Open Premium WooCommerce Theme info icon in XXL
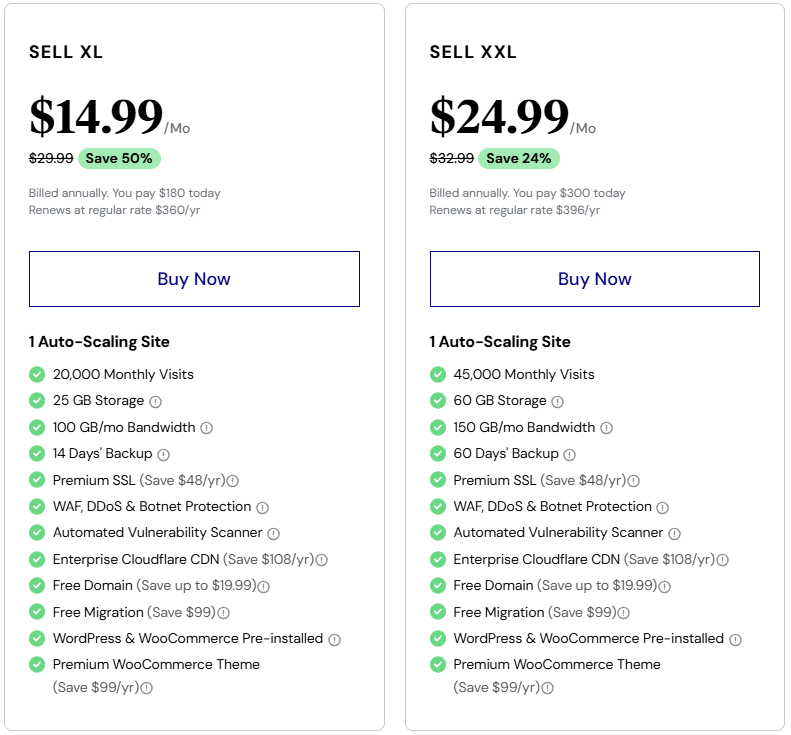This screenshot has height=735, width=791. [x=548, y=688]
